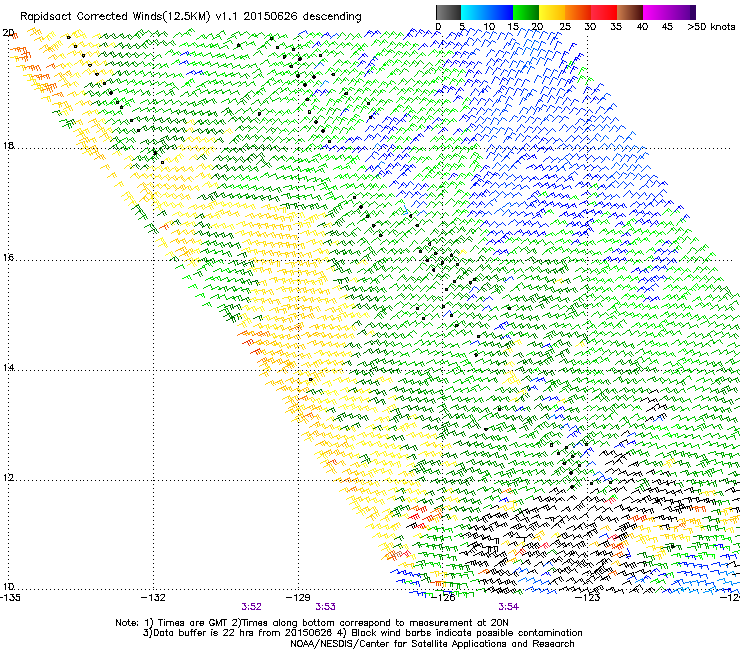This screenshot has height=650, width=740.
Task: Click the purple time label '3:52'
Action: click(x=251, y=607)
